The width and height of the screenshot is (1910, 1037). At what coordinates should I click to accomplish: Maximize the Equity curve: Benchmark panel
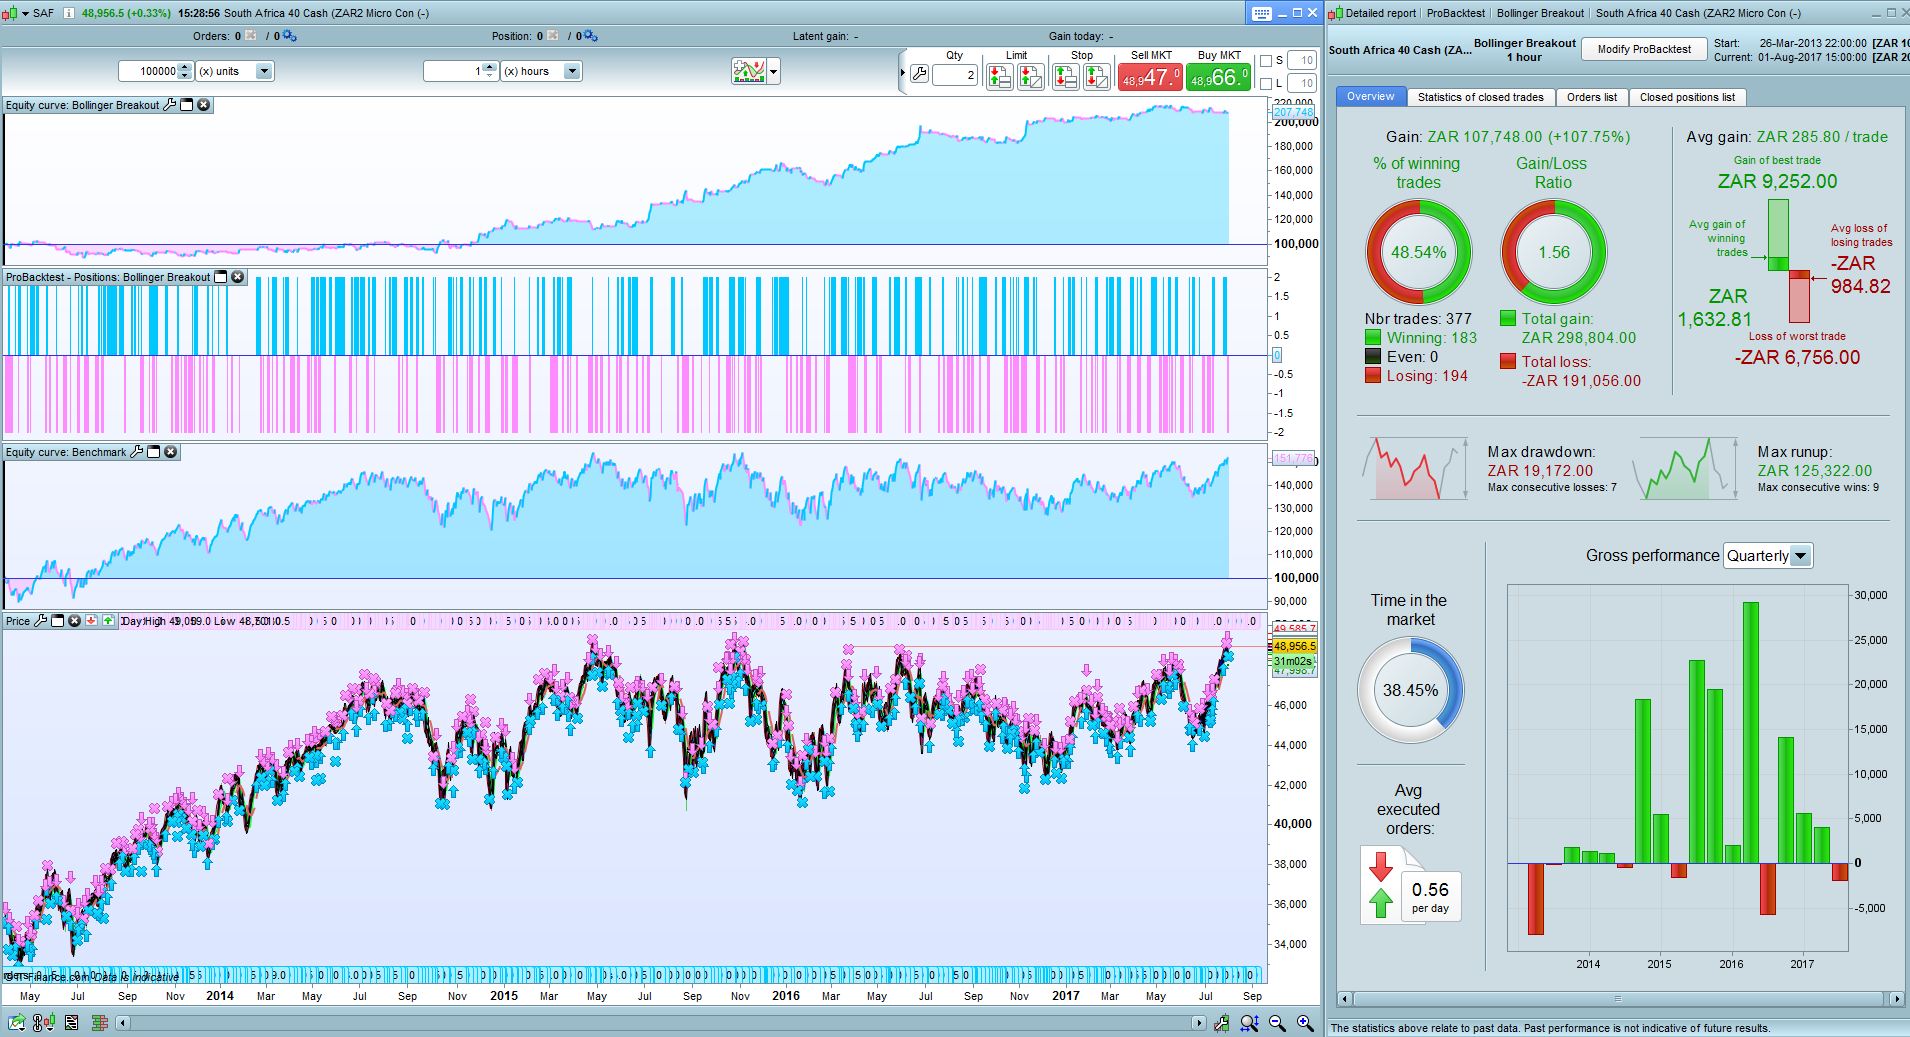(154, 452)
